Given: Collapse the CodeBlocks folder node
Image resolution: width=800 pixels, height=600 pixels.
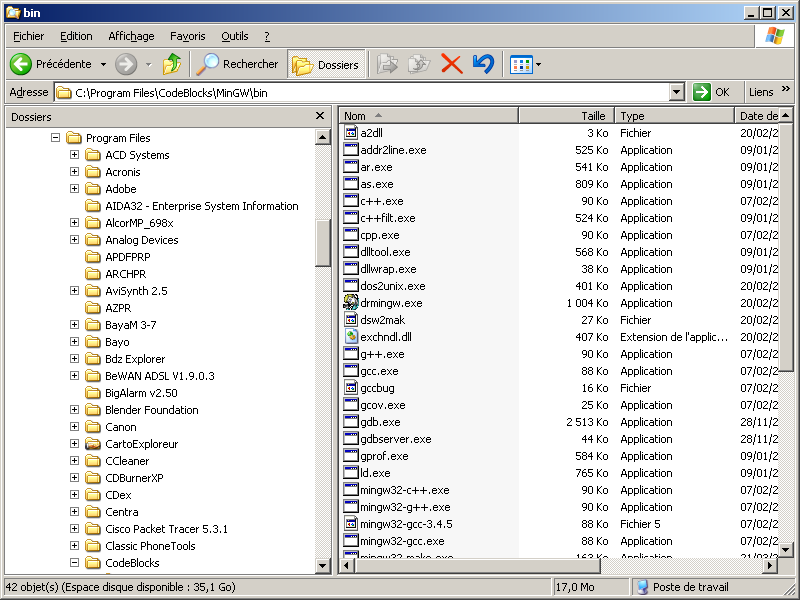Looking at the screenshot, I should (x=74, y=562).
